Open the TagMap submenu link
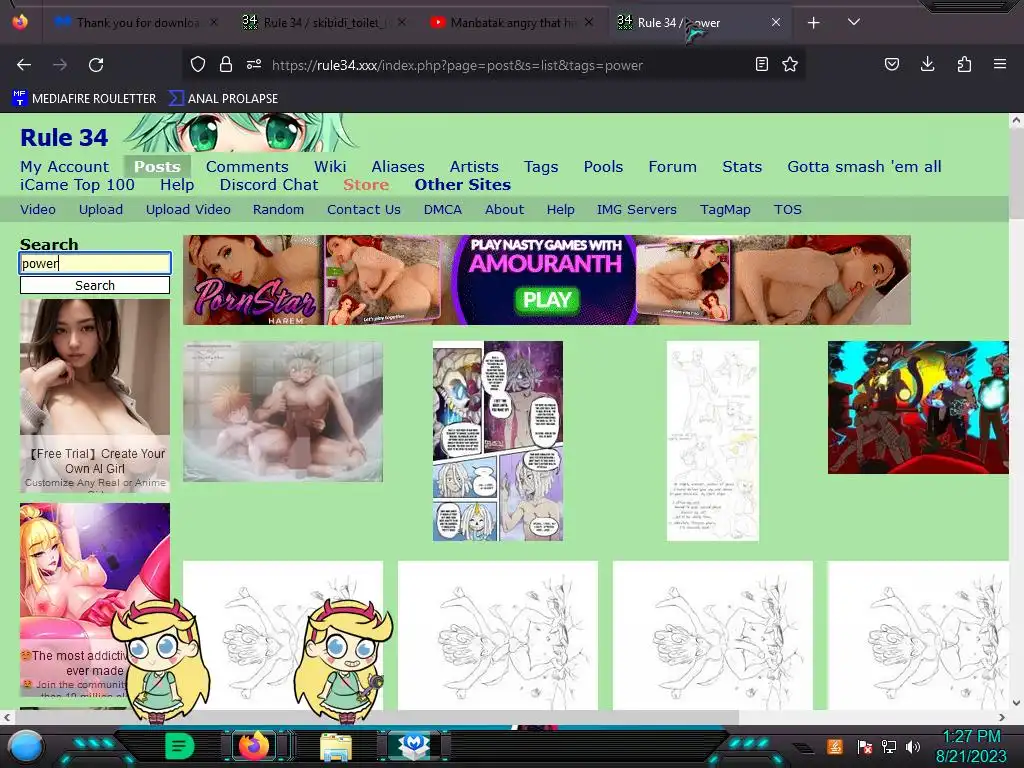Image resolution: width=1024 pixels, height=768 pixels. tap(725, 210)
